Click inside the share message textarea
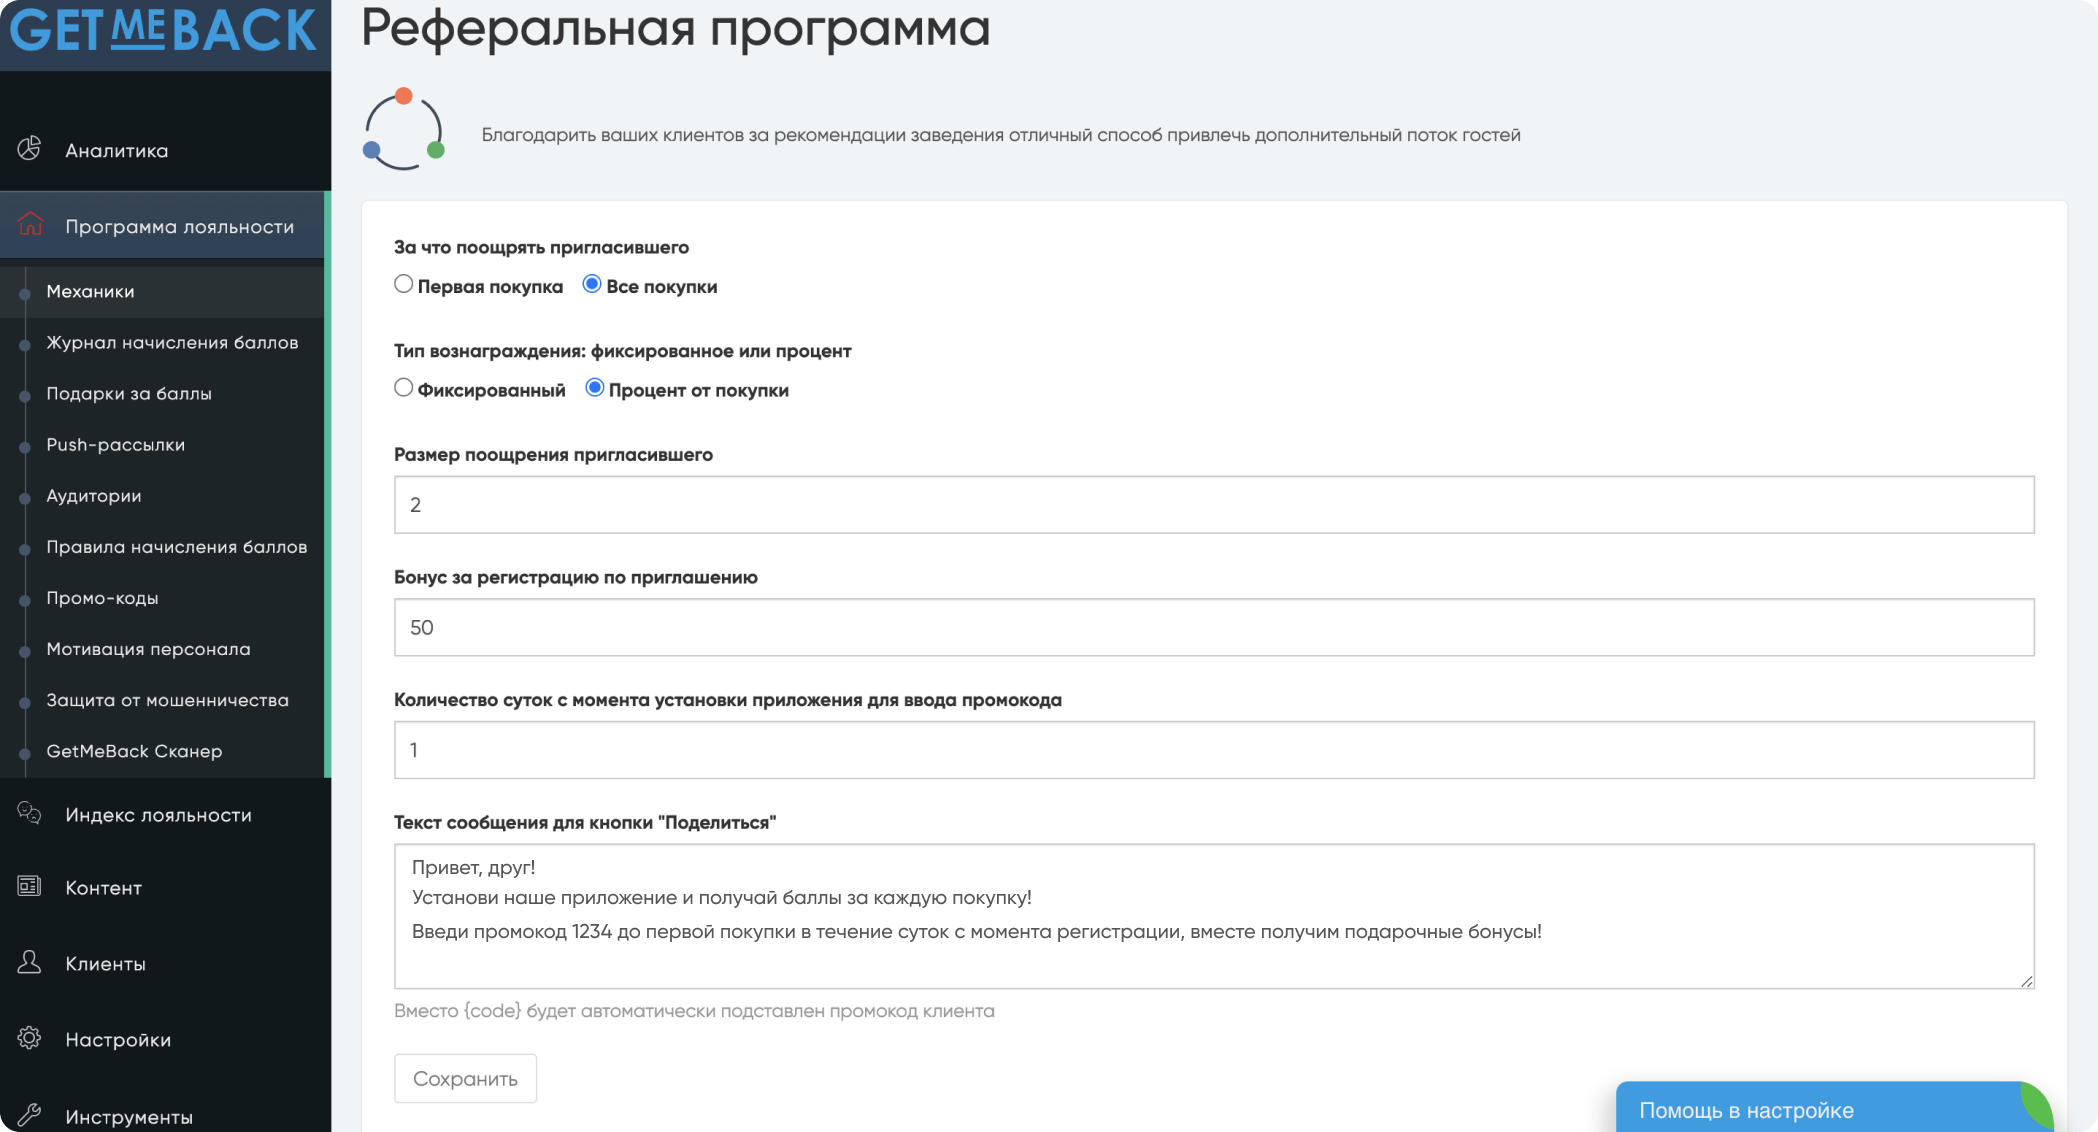Image resolution: width=2098 pixels, height=1132 pixels. (1214, 916)
